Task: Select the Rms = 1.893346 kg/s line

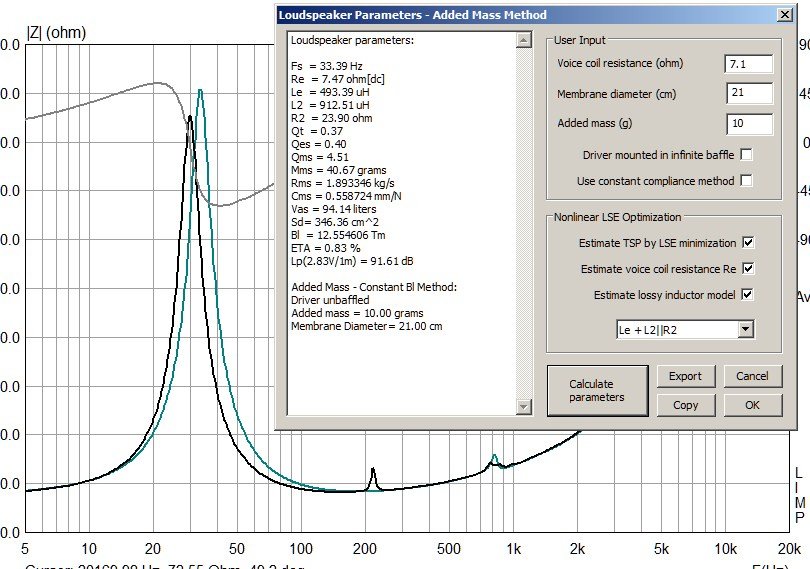Action: [x=342, y=183]
